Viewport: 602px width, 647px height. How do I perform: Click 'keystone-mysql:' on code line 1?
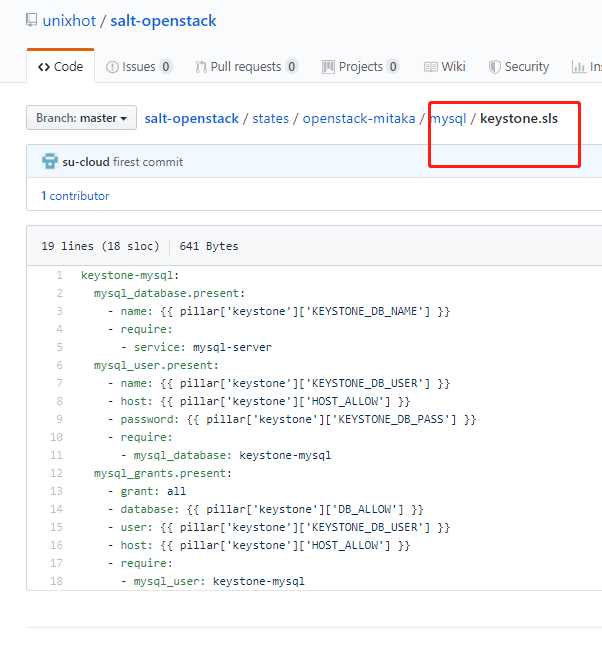pyautogui.click(x=130, y=275)
